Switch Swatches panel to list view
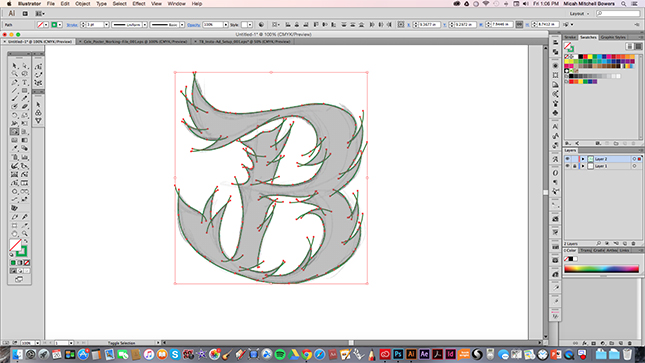645x363 pixels. [x=630, y=46]
